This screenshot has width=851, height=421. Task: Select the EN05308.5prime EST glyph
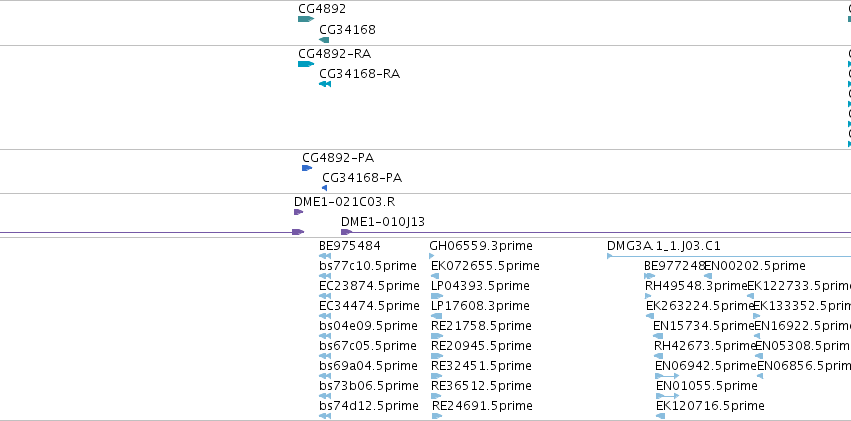coord(759,356)
